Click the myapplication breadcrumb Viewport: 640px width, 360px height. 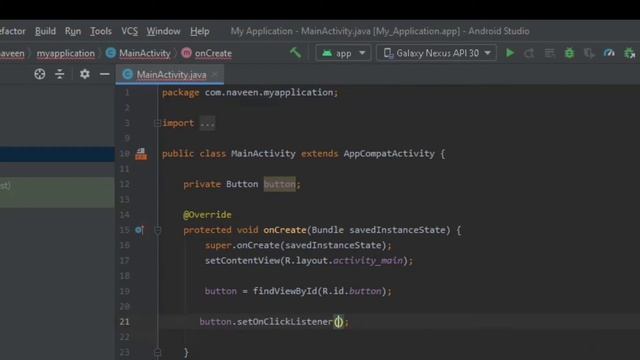(x=65, y=53)
